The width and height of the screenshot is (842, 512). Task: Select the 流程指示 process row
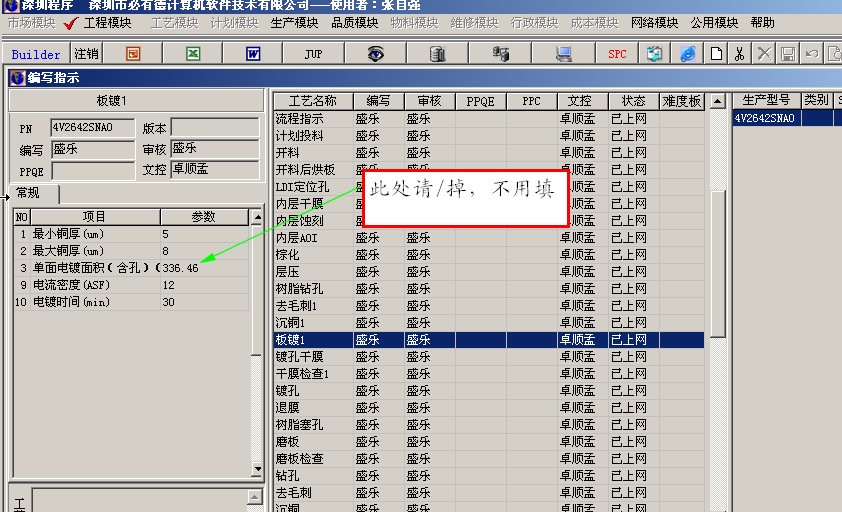[489, 119]
